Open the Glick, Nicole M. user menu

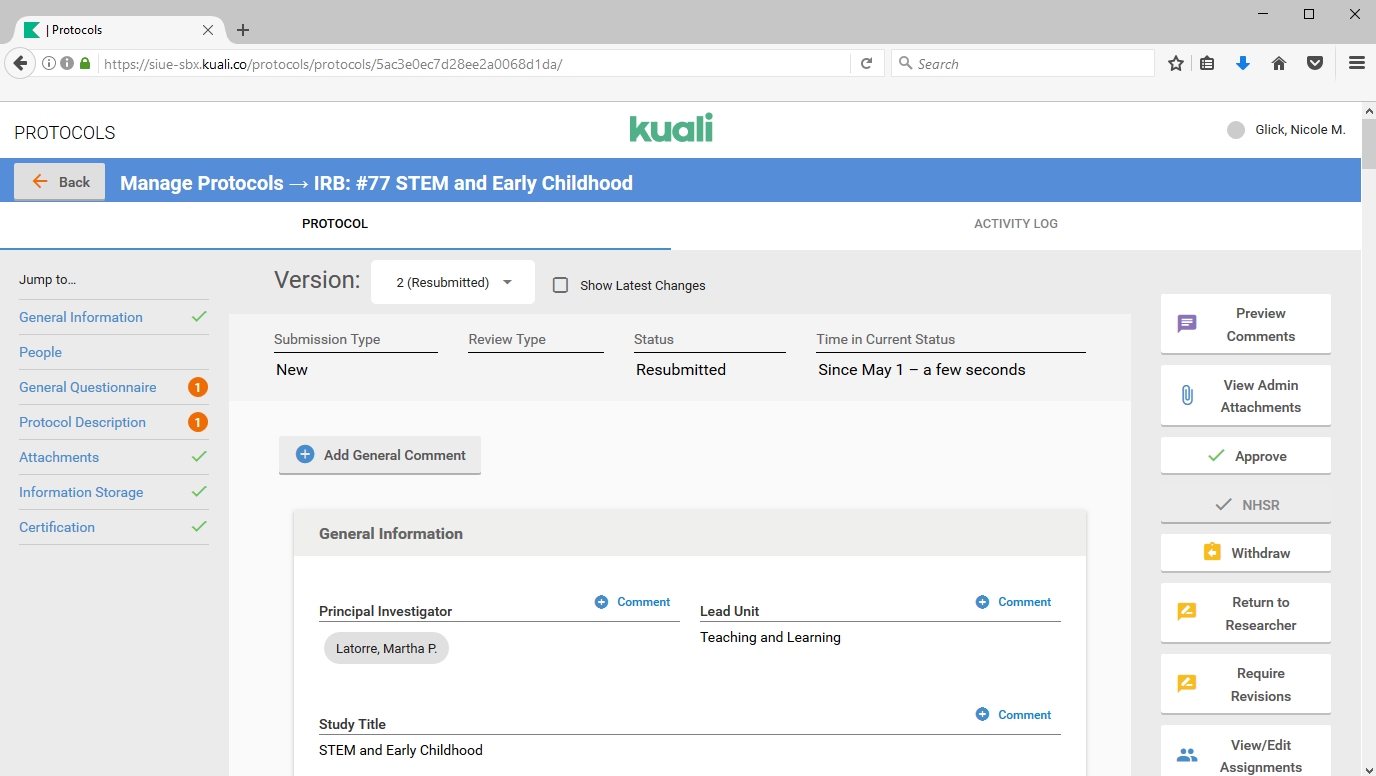point(1287,130)
